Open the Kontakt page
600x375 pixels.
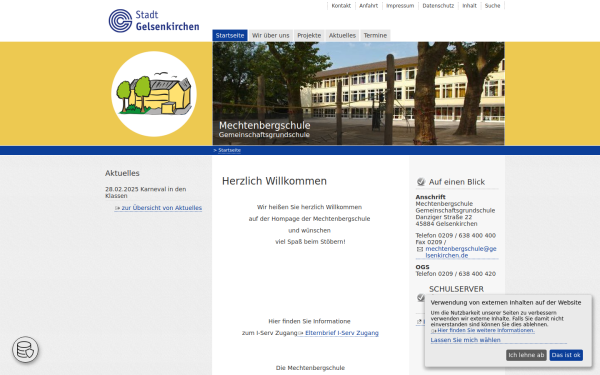click(341, 6)
